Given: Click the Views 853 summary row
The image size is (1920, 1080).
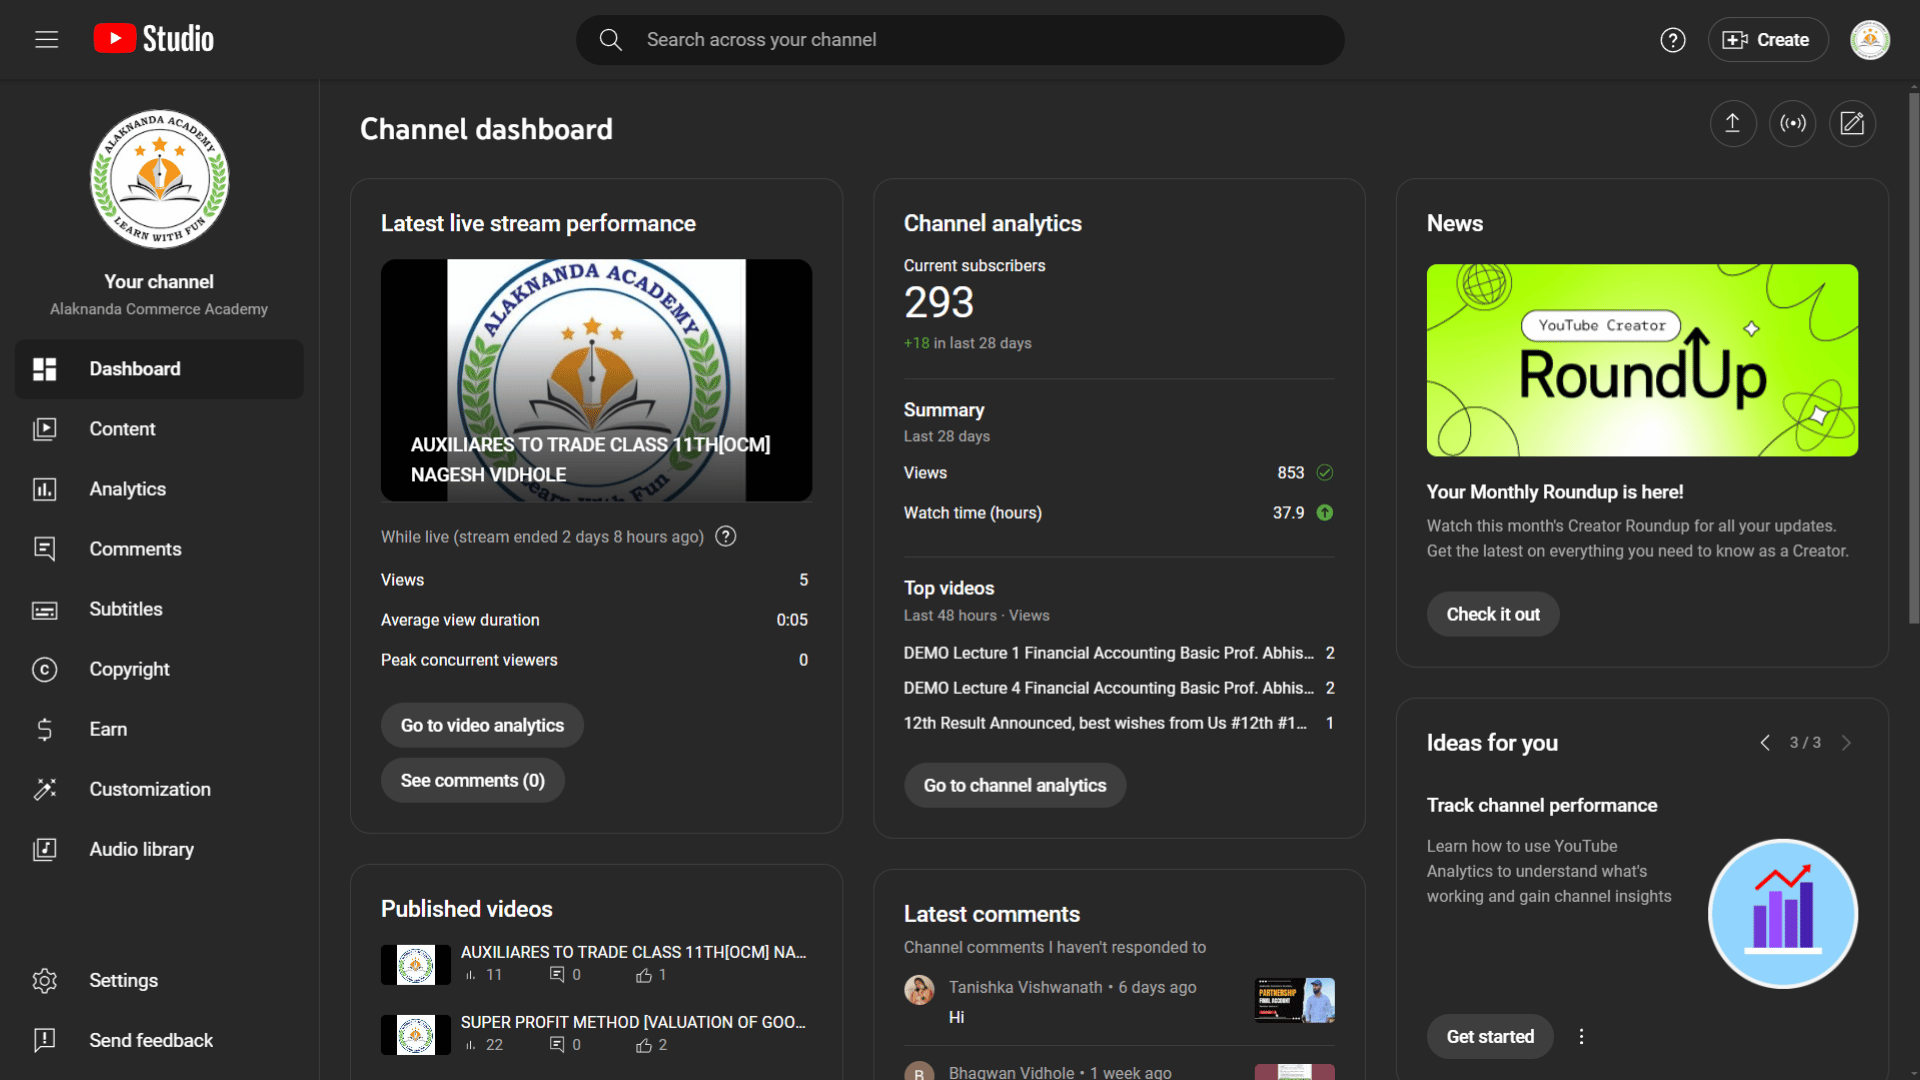Looking at the screenshot, I should (x=1118, y=473).
